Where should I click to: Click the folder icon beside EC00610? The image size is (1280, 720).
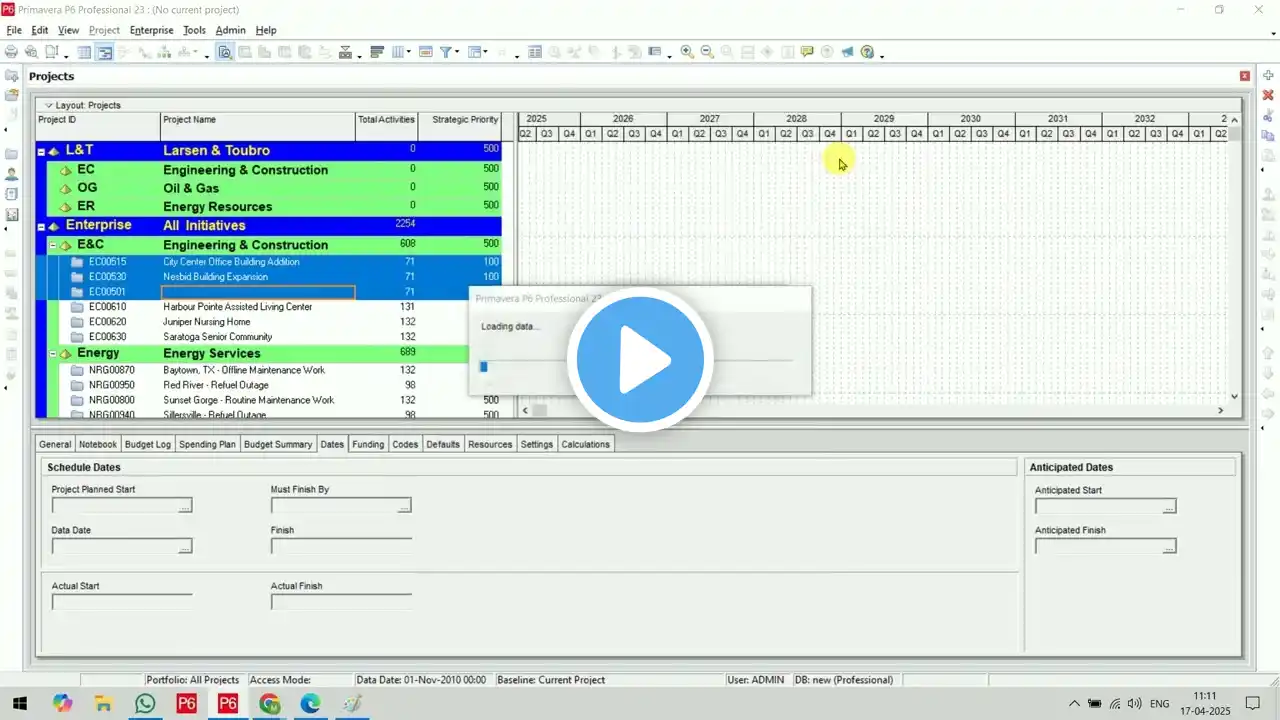coord(77,307)
